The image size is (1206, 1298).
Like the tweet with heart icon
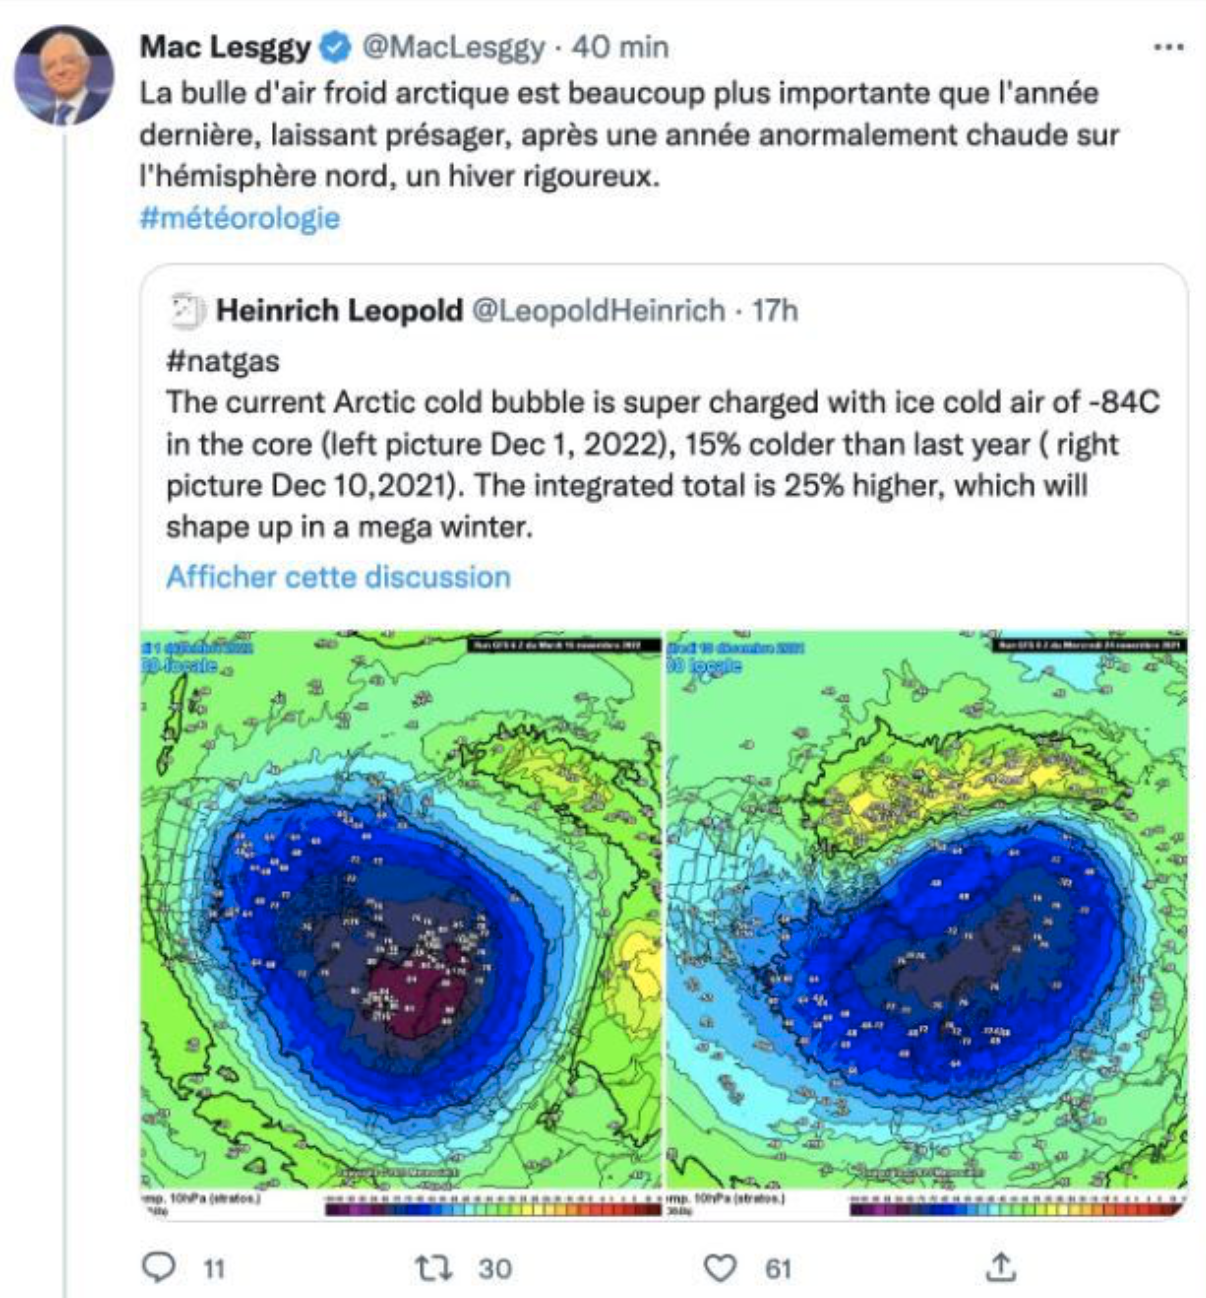(720, 1268)
